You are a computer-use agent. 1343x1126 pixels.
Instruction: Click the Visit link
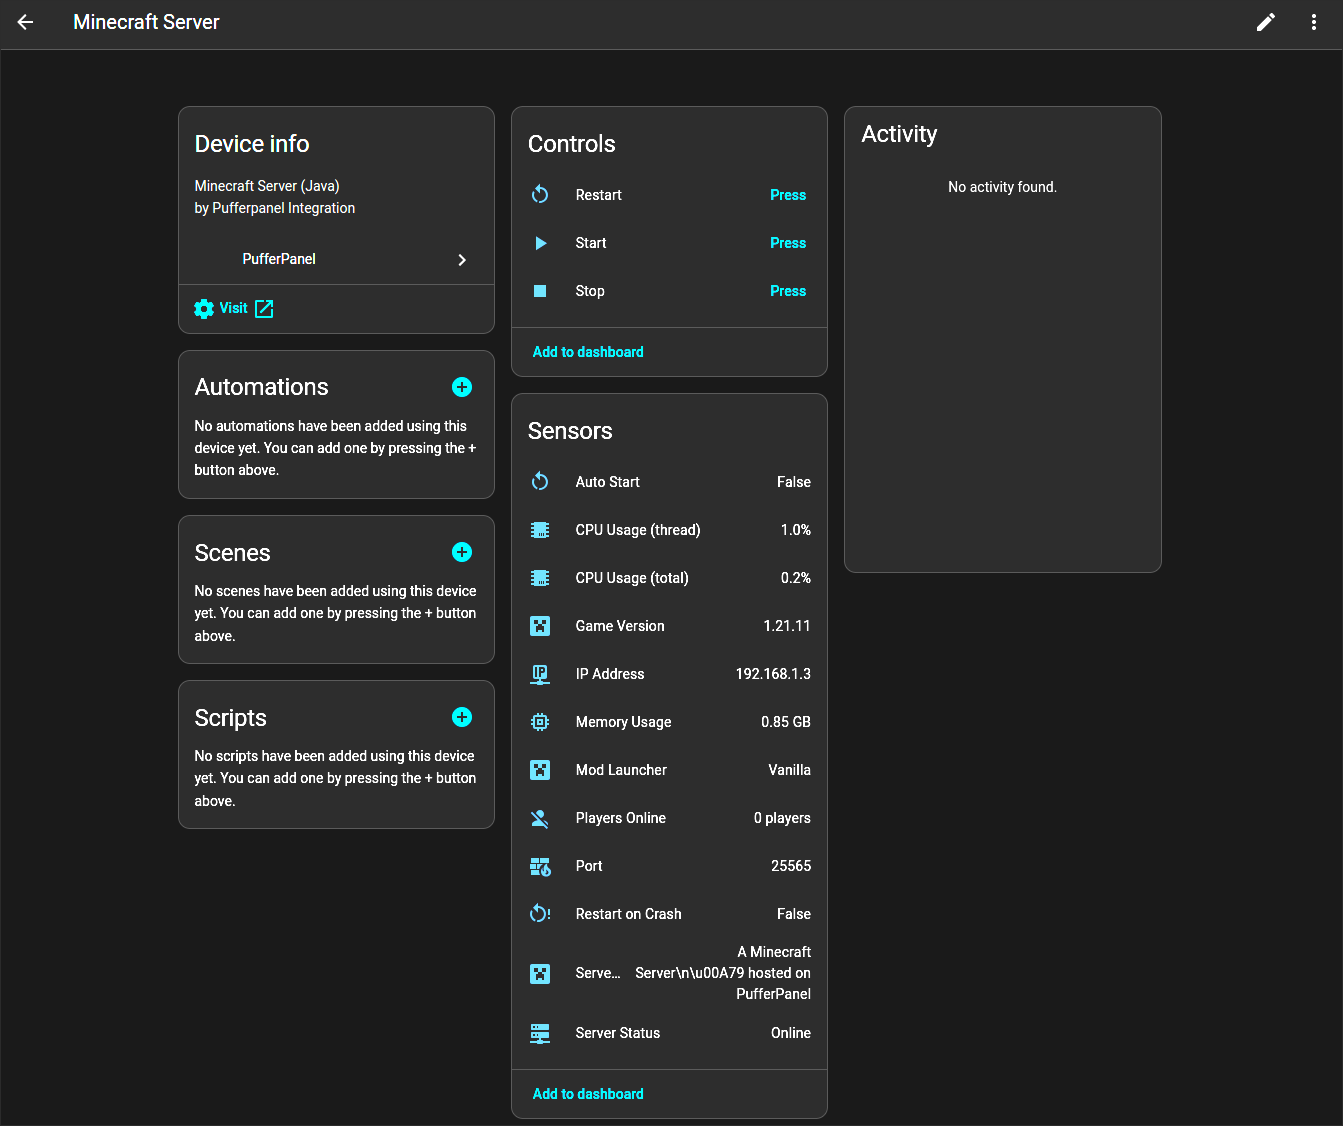[234, 308]
